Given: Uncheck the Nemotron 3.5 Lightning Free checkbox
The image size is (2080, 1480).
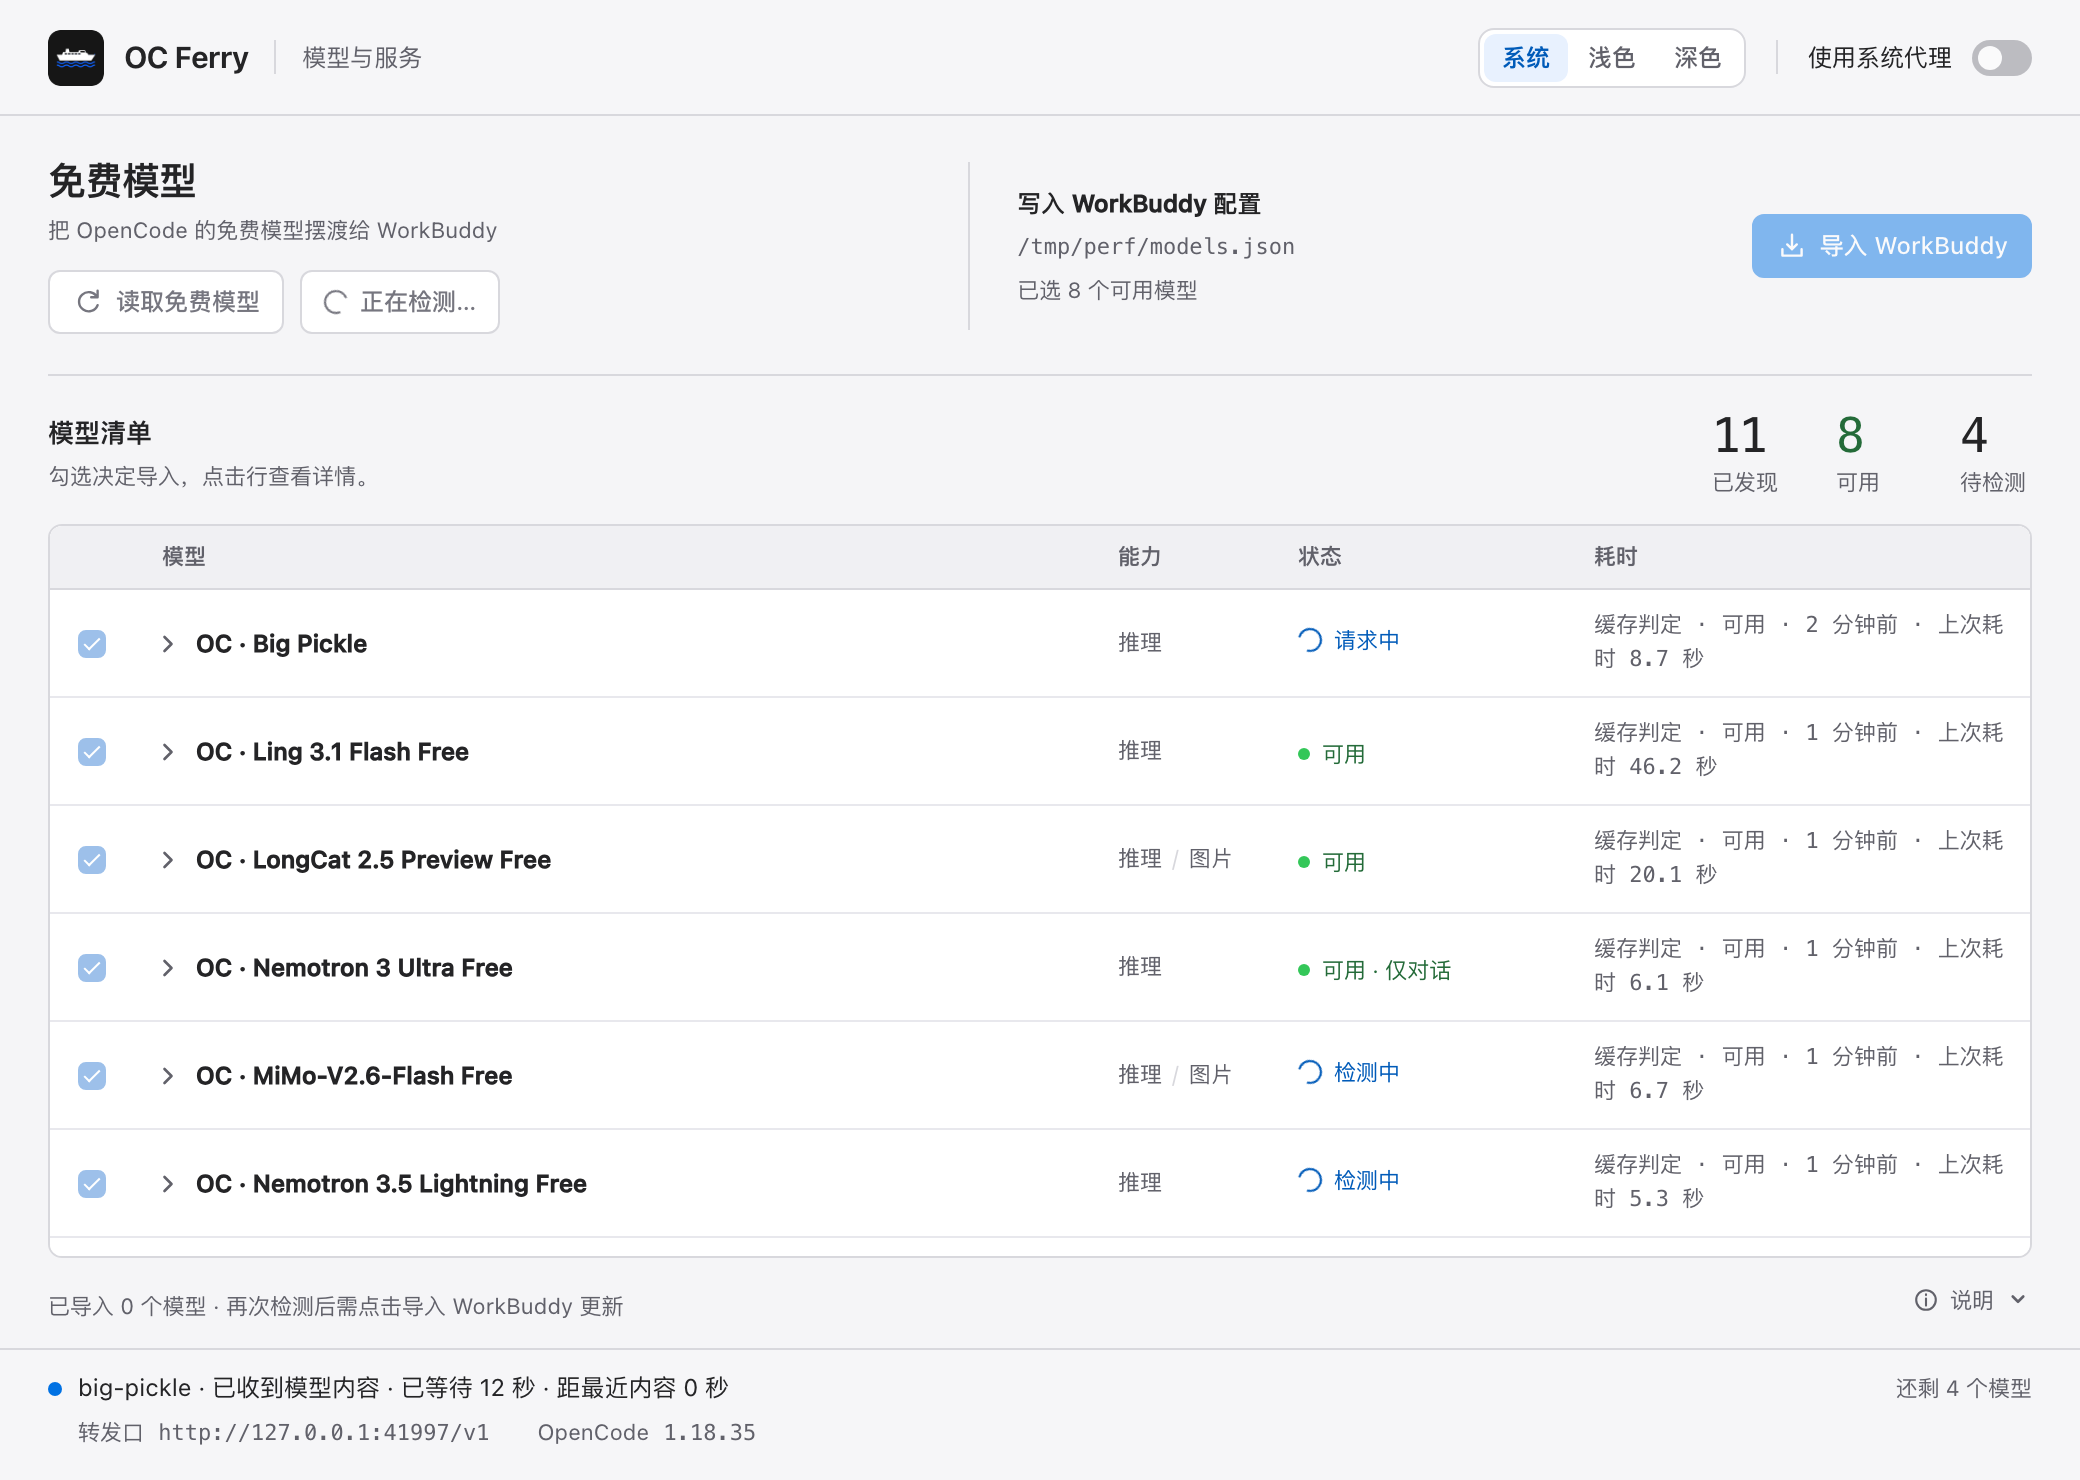Looking at the screenshot, I should tap(92, 1184).
